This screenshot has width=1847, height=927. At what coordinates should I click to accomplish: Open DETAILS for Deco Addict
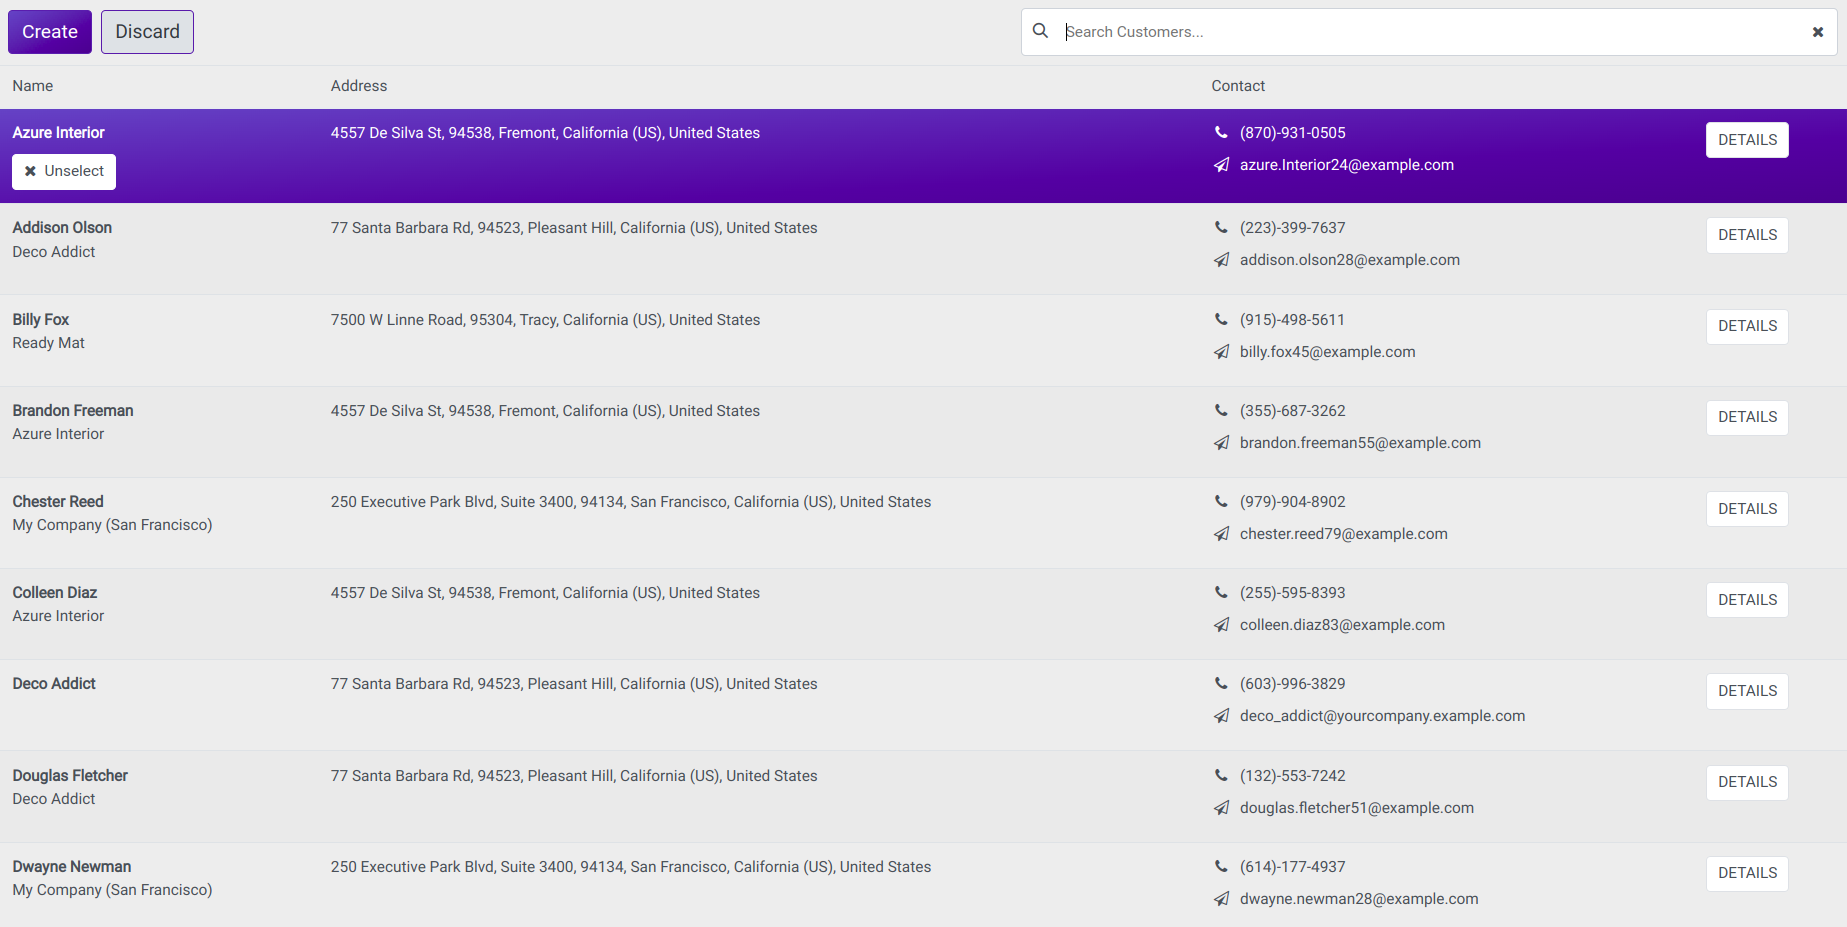[x=1746, y=691]
